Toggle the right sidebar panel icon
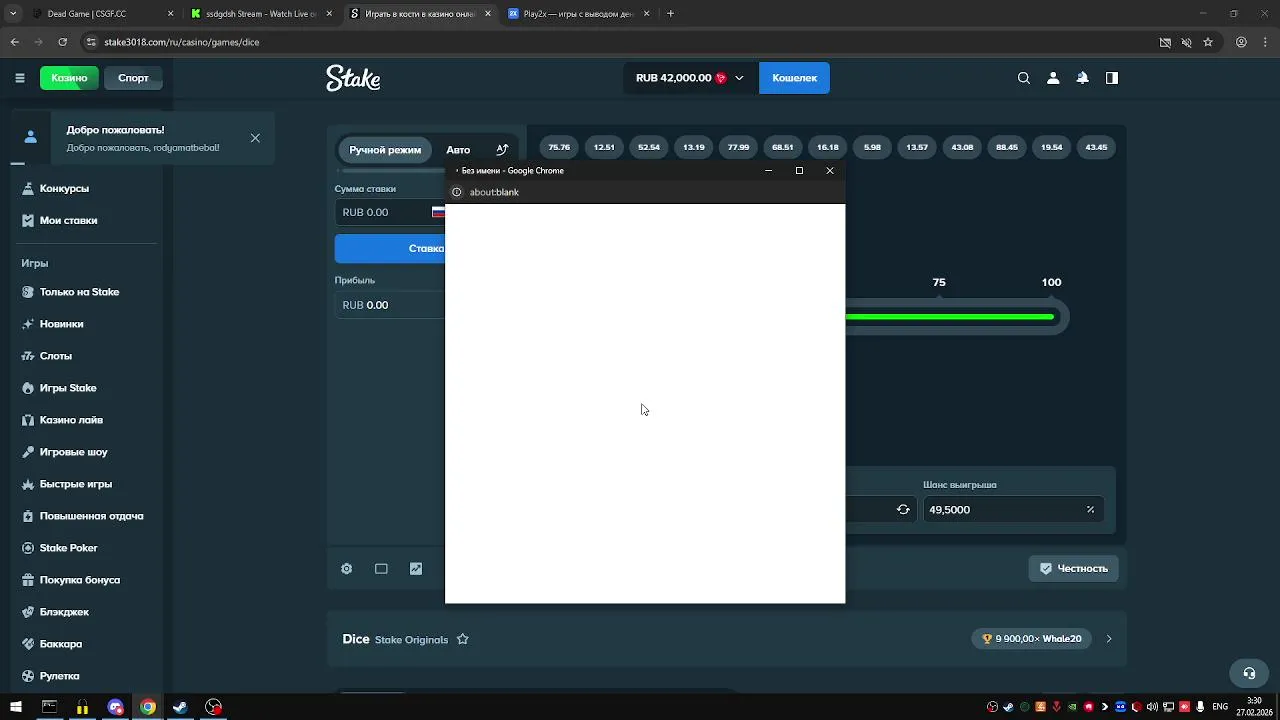The image size is (1280, 720). (x=1112, y=78)
